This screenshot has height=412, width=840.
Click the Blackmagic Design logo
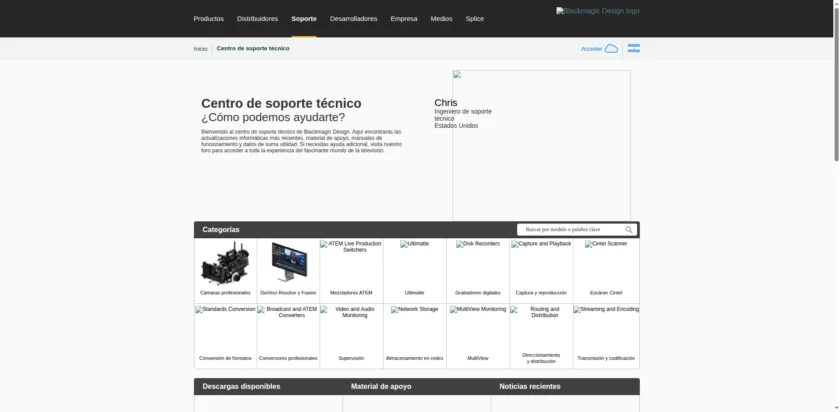(597, 11)
